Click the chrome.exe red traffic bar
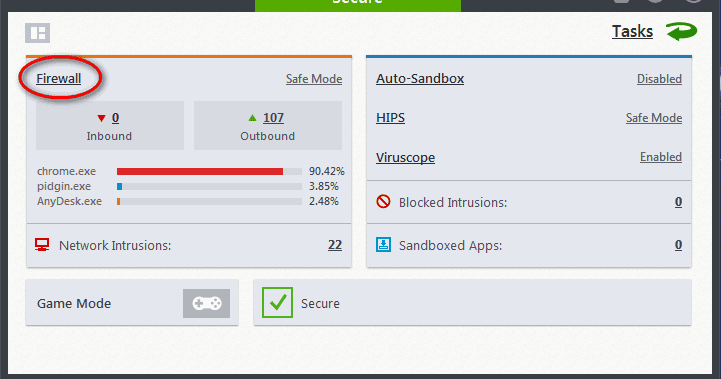Screen dimensions: 721x379 click(200, 171)
